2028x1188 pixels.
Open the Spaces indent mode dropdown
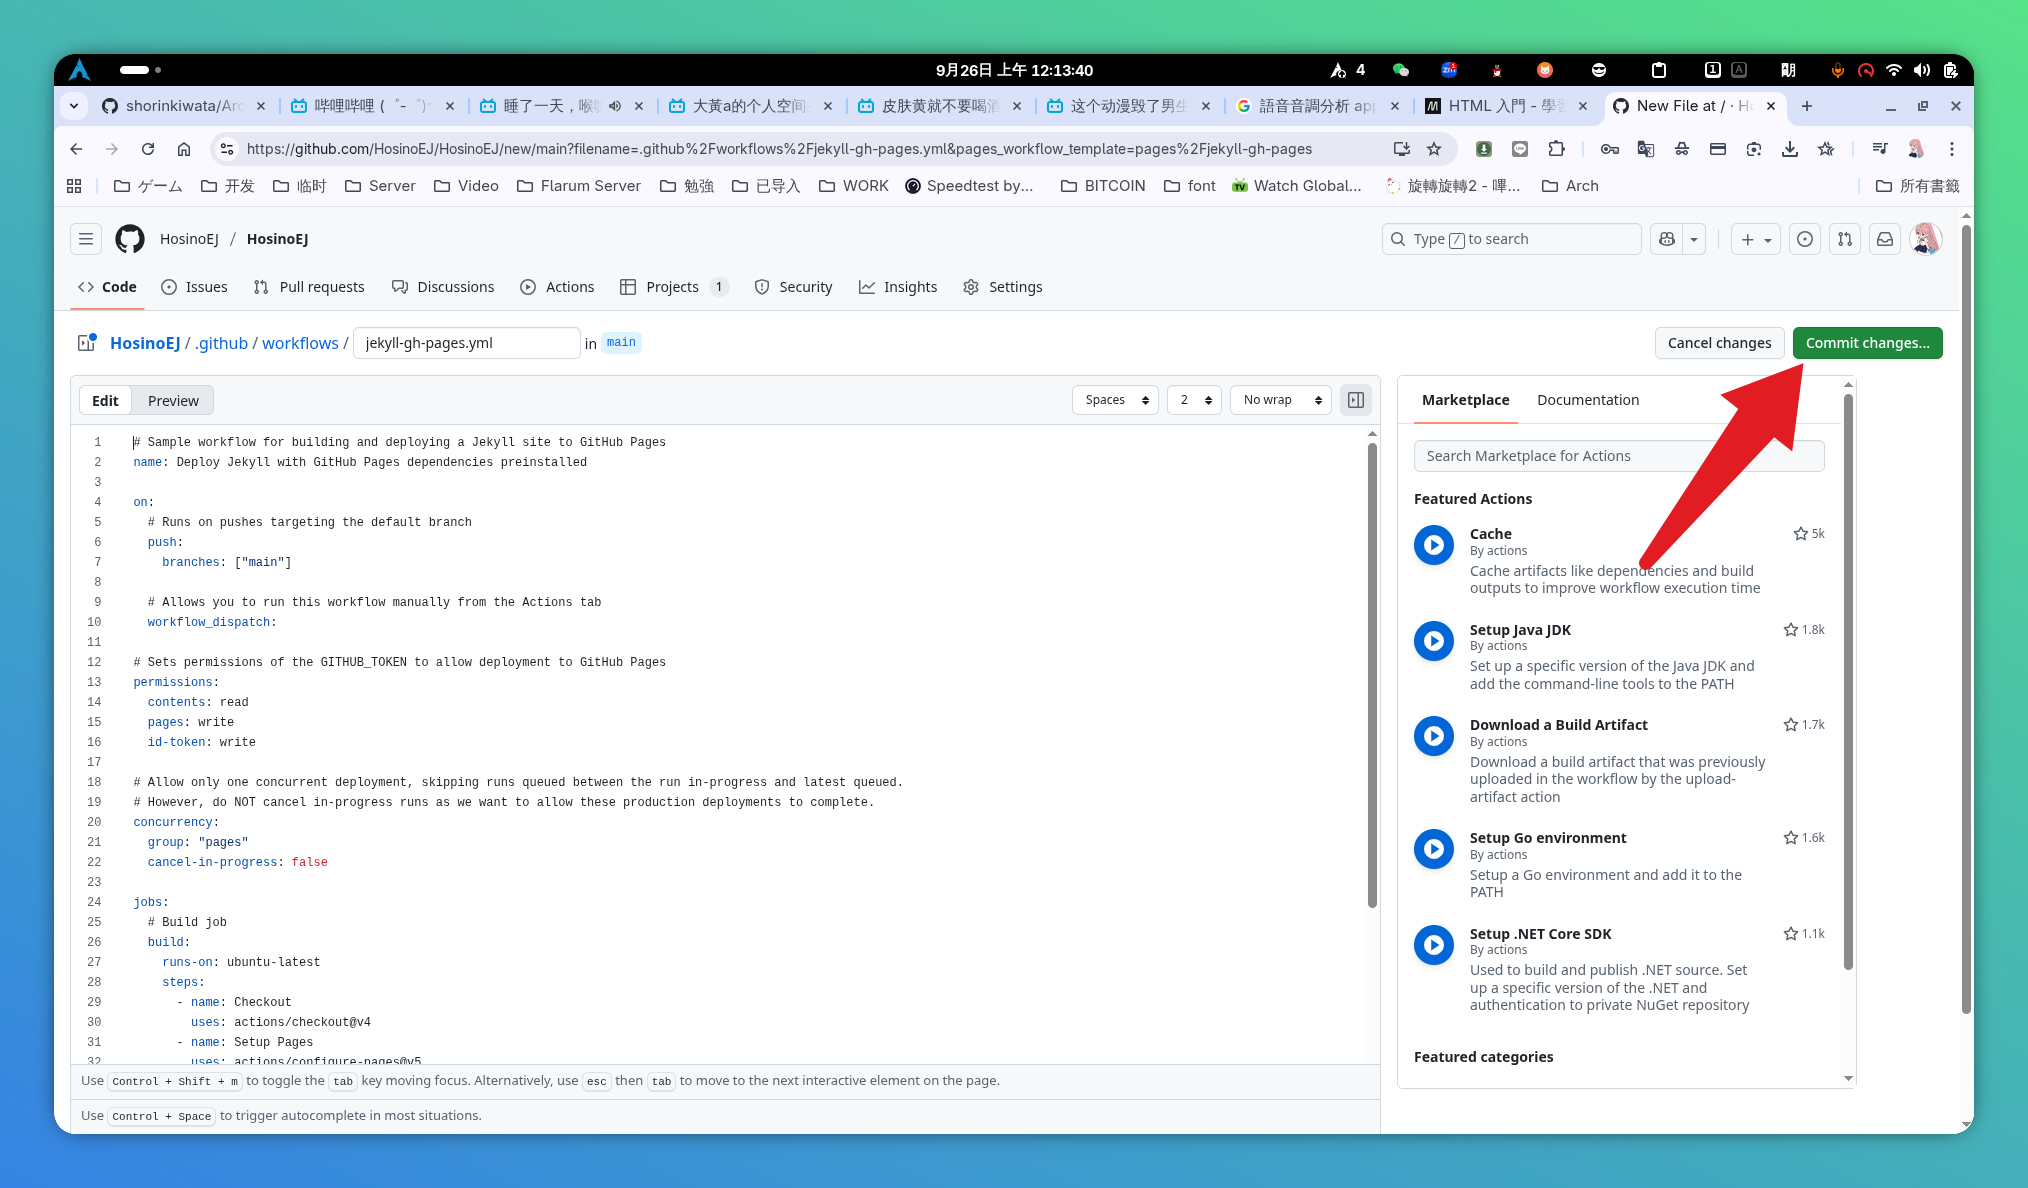tap(1116, 400)
